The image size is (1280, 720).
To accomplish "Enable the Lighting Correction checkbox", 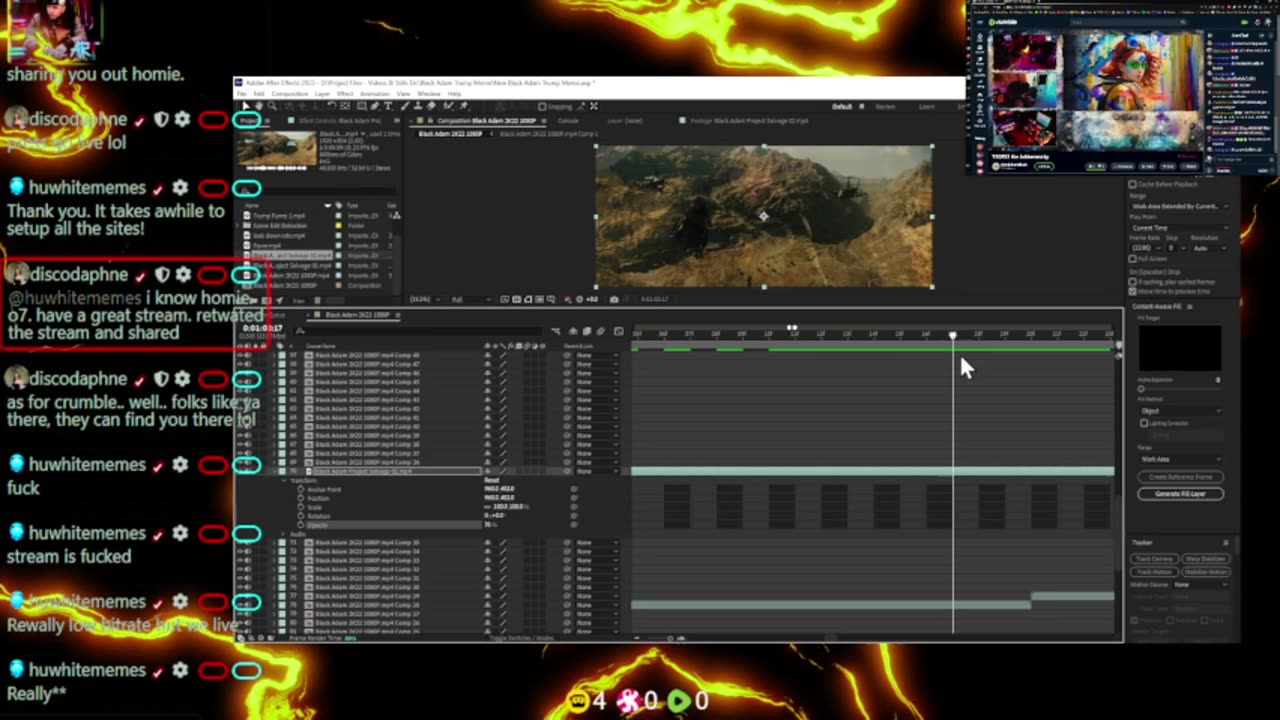I will (1144, 423).
